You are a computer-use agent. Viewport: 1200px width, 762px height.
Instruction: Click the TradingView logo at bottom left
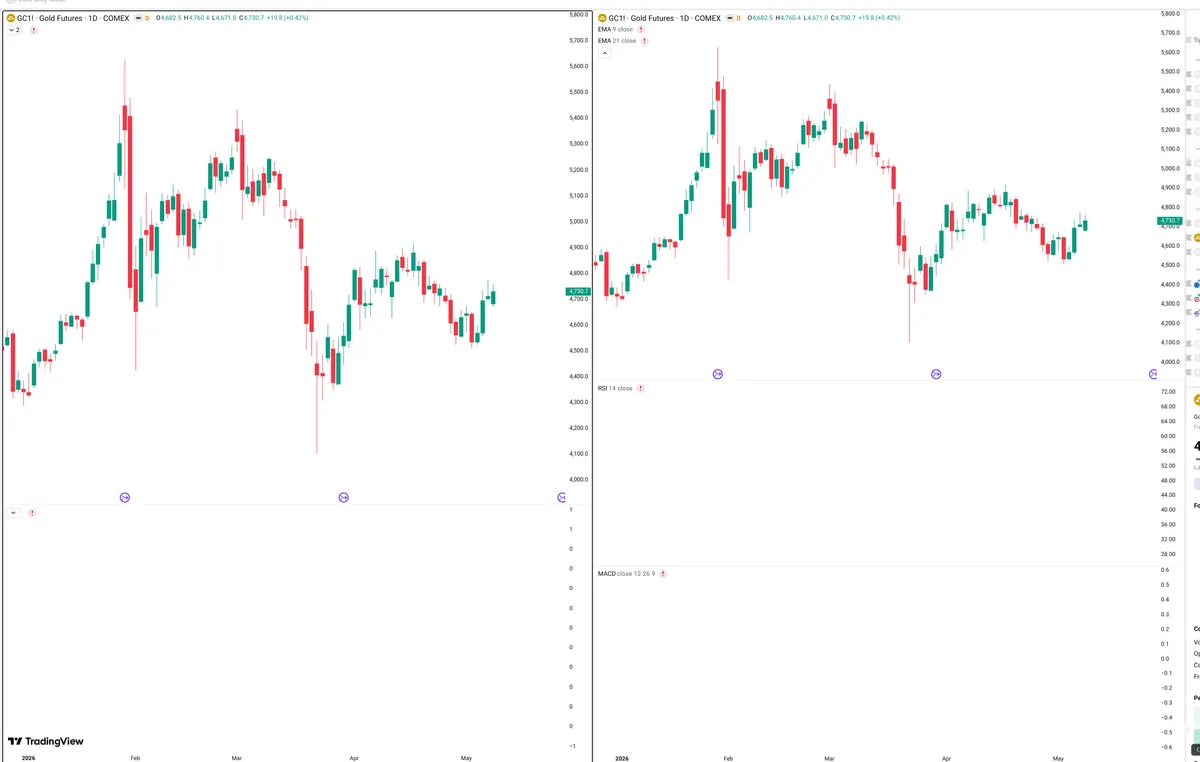click(46, 742)
